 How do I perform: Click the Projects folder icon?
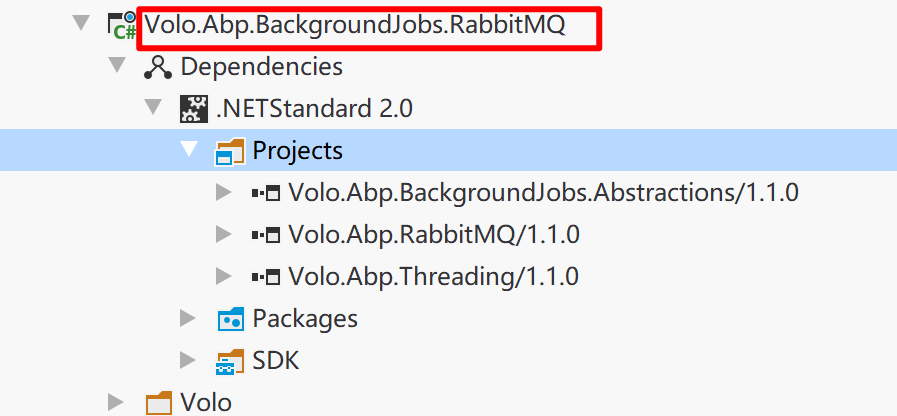[230, 151]
